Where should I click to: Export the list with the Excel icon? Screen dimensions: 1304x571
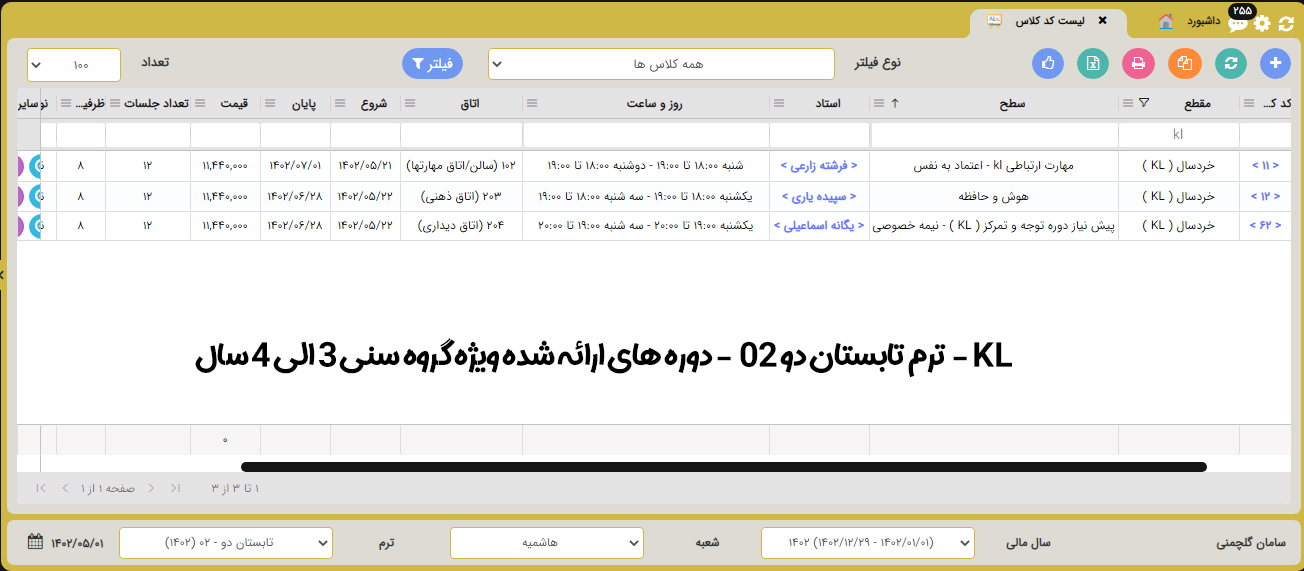(1093, 63)
